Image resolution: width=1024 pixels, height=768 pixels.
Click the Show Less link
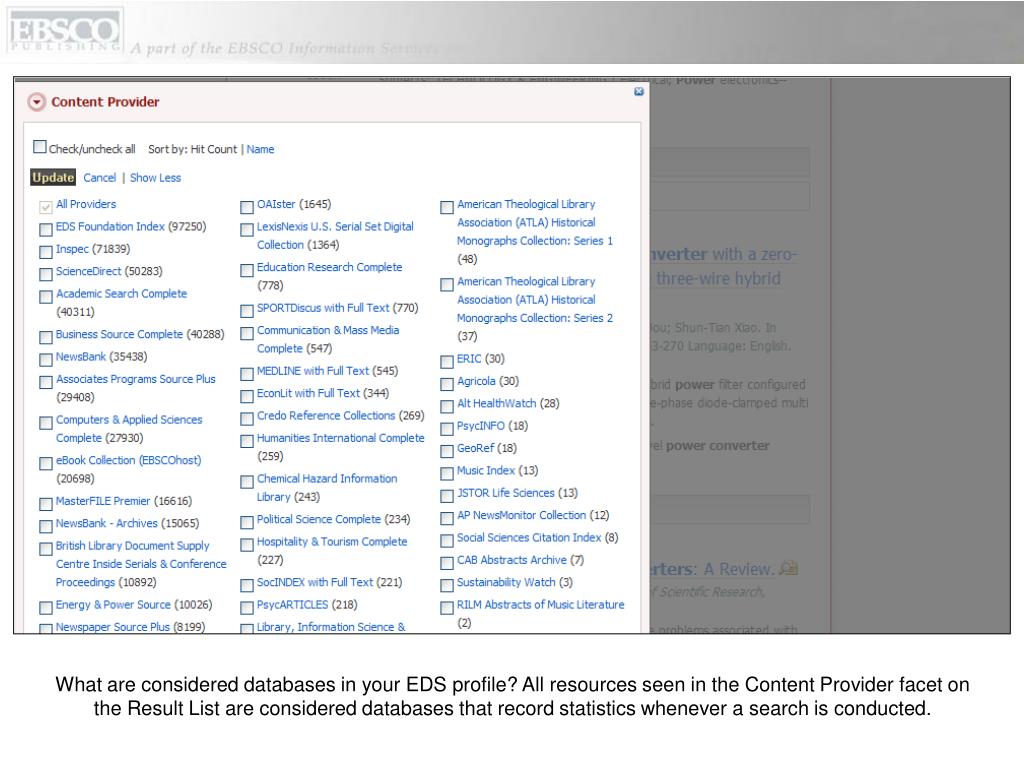(x=155, y=178)
